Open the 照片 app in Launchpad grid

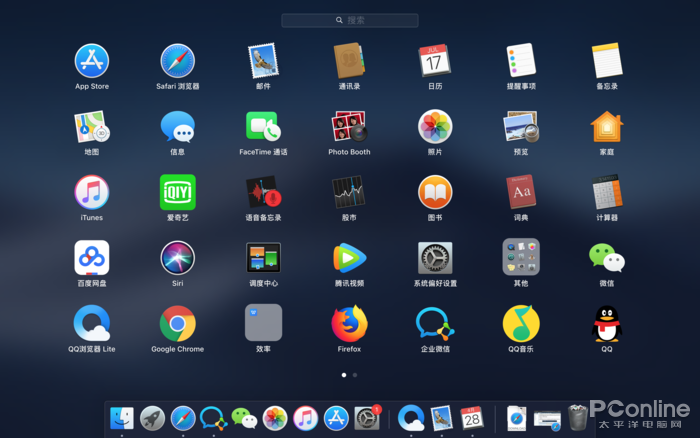(435, 127)
